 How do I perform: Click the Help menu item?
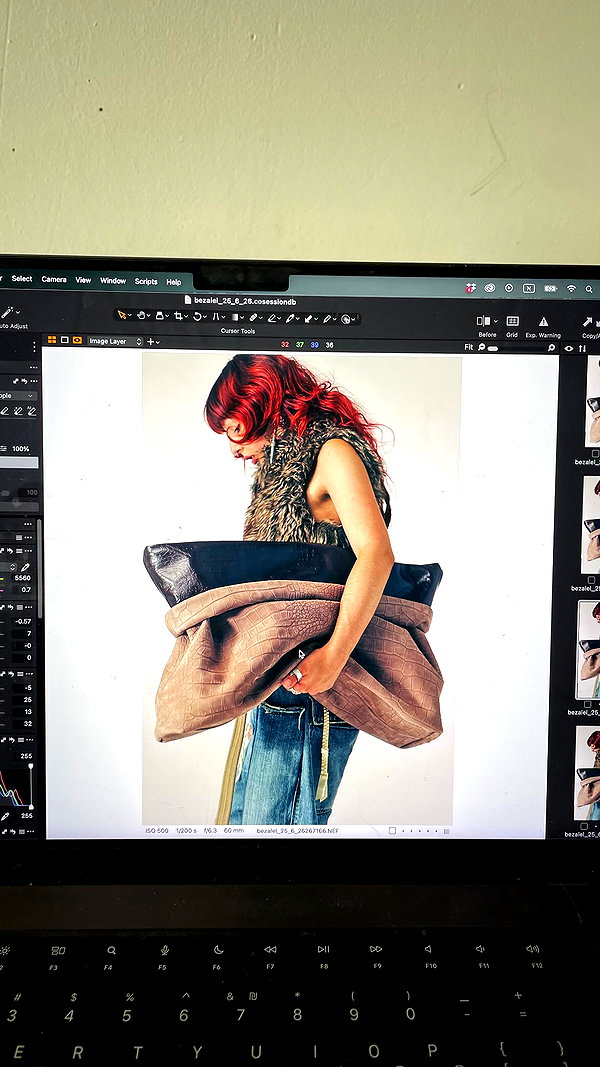click(174, 282)
